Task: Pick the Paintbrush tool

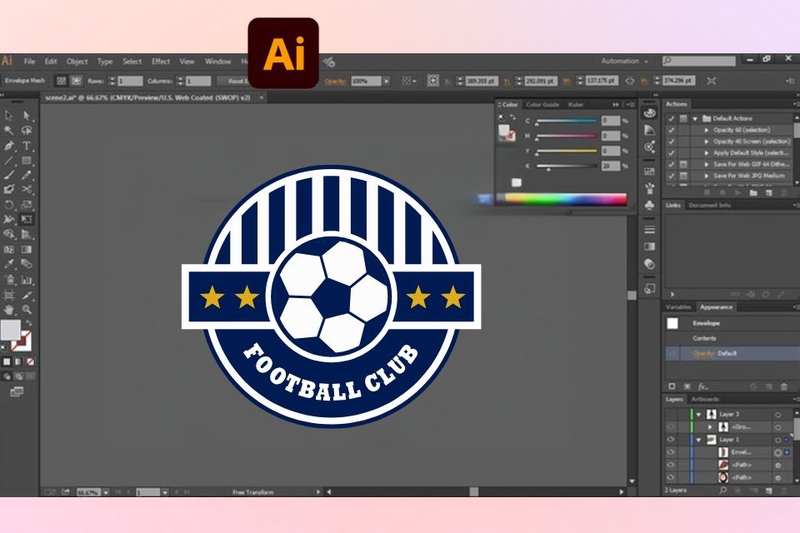Action: coord(9,175)
